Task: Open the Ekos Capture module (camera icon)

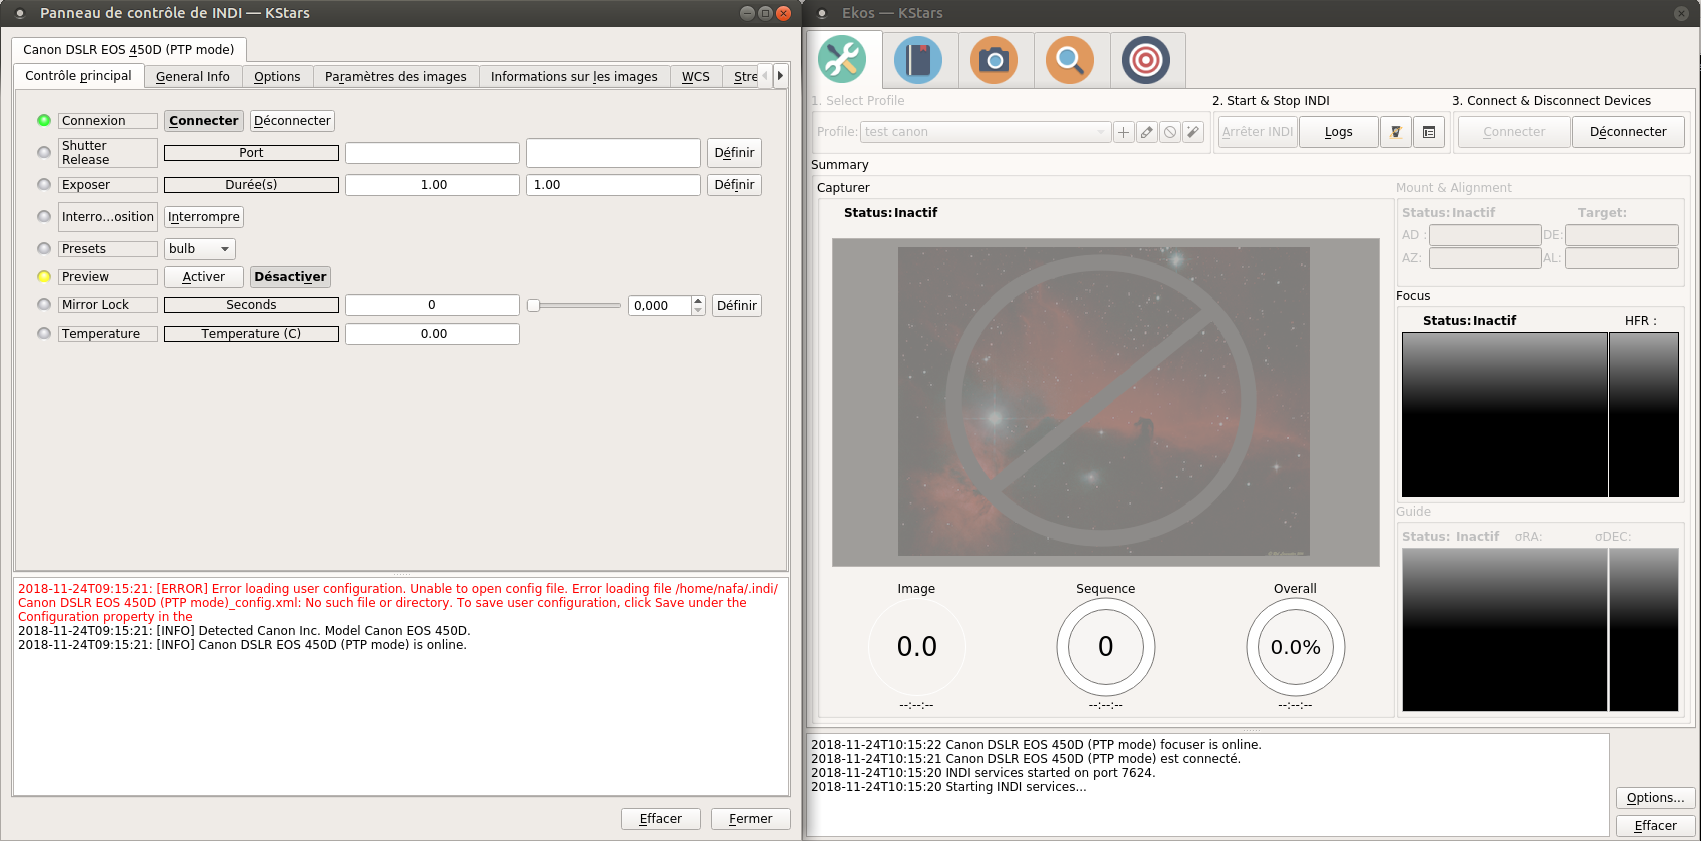Action: (994, 60)
